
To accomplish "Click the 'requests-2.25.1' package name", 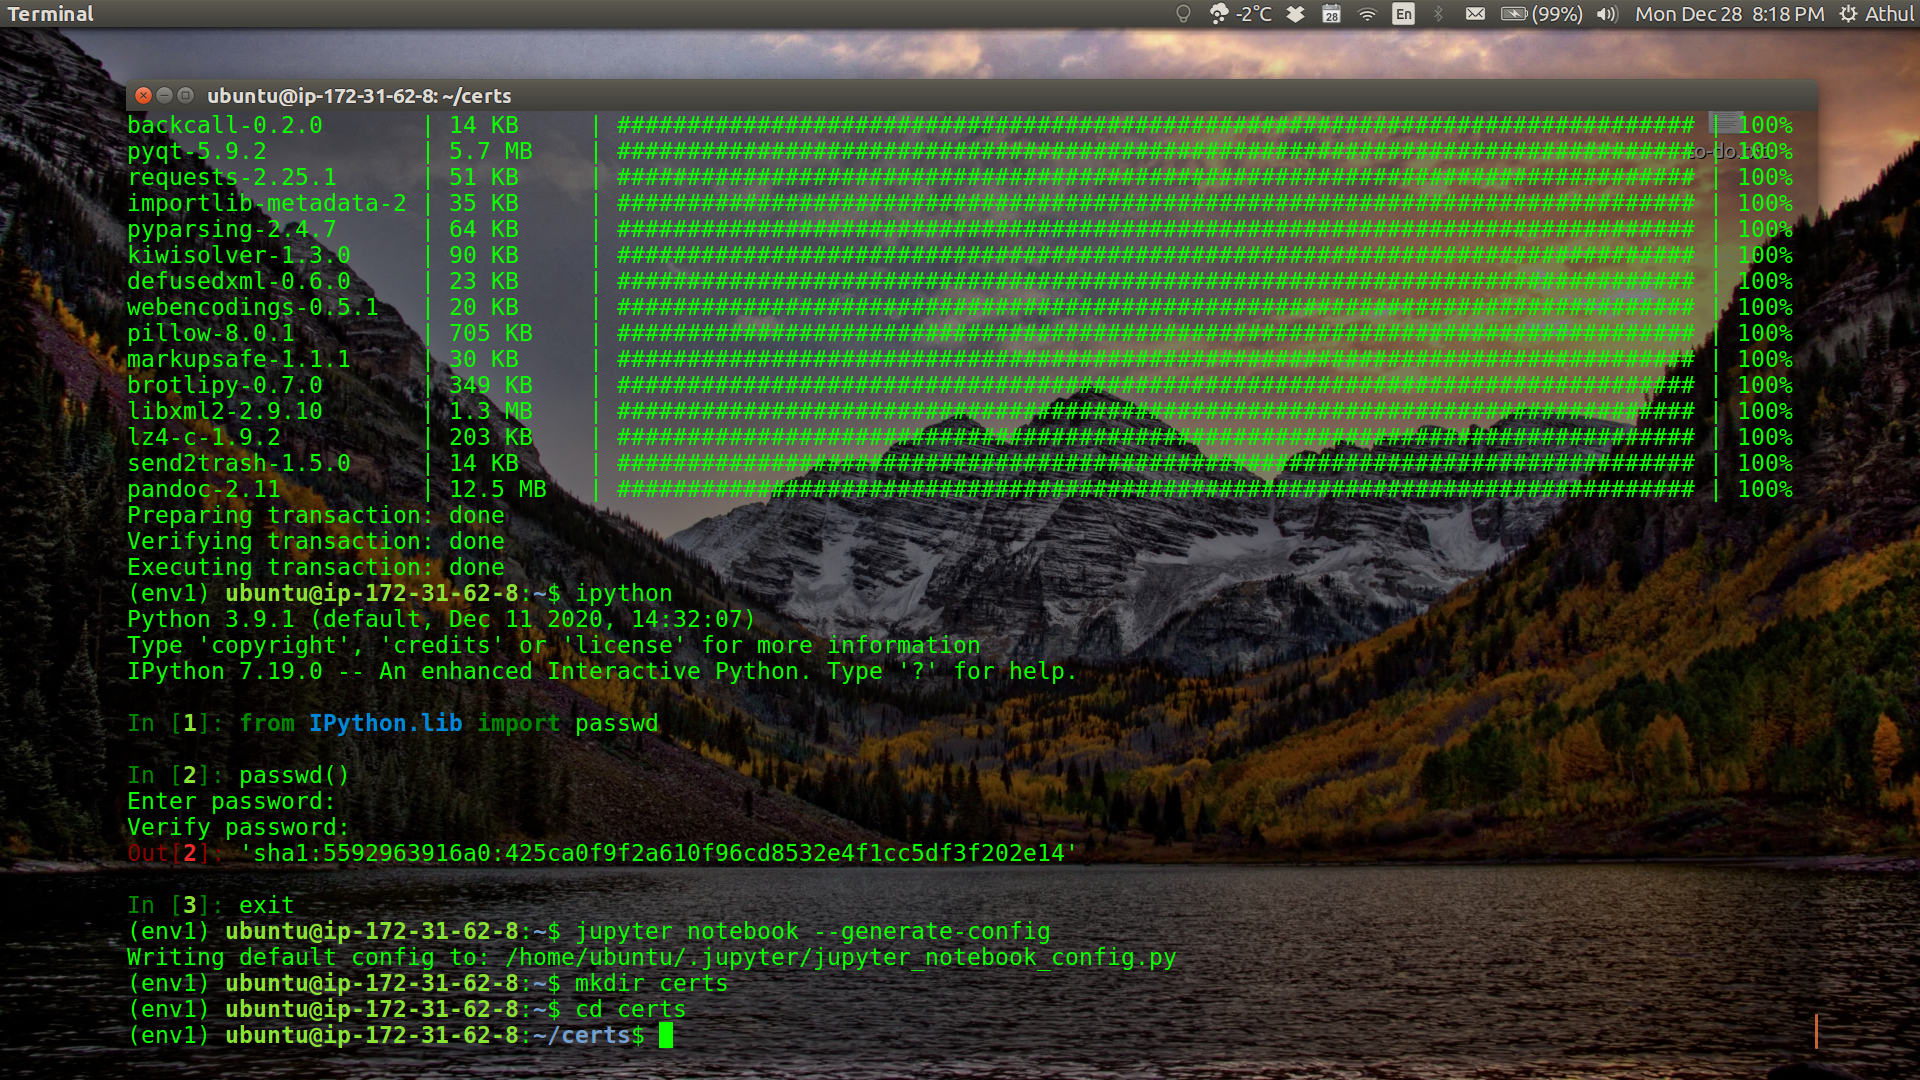I will (x=232, y=177).
